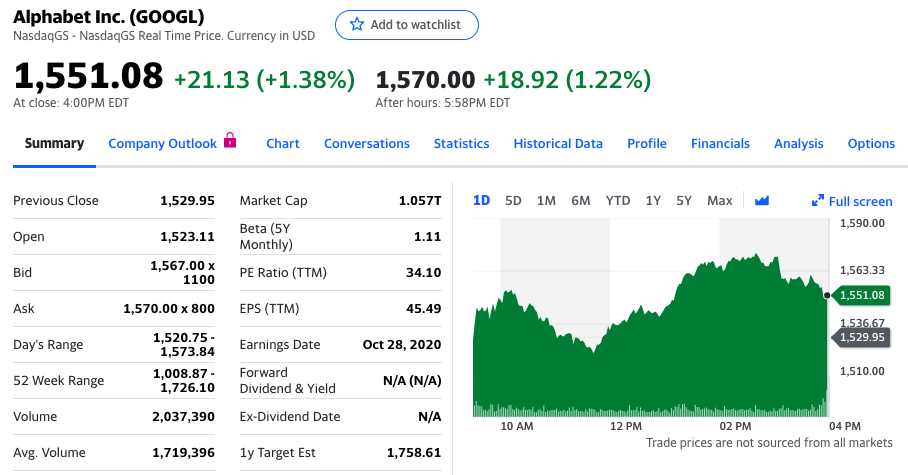Click the Bid value 1,567.00 x 1100
908x475 pixels.
(182, 272)
